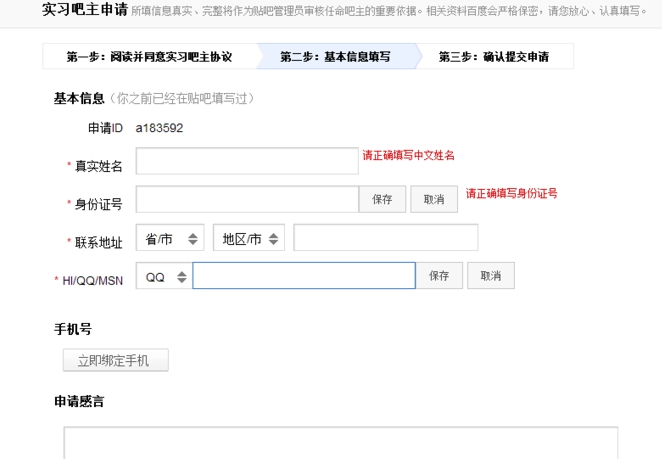
Task: Select step three 确认提交申请 tab
Action: [494, 56]
